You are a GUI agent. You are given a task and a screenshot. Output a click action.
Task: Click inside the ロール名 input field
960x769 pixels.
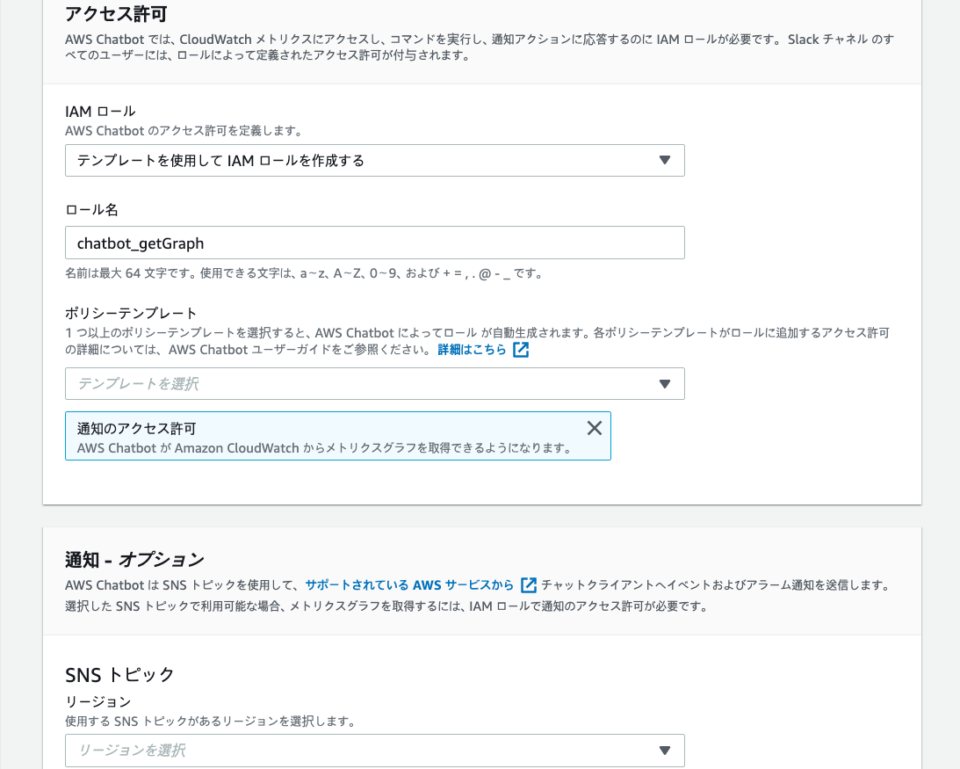375,242
